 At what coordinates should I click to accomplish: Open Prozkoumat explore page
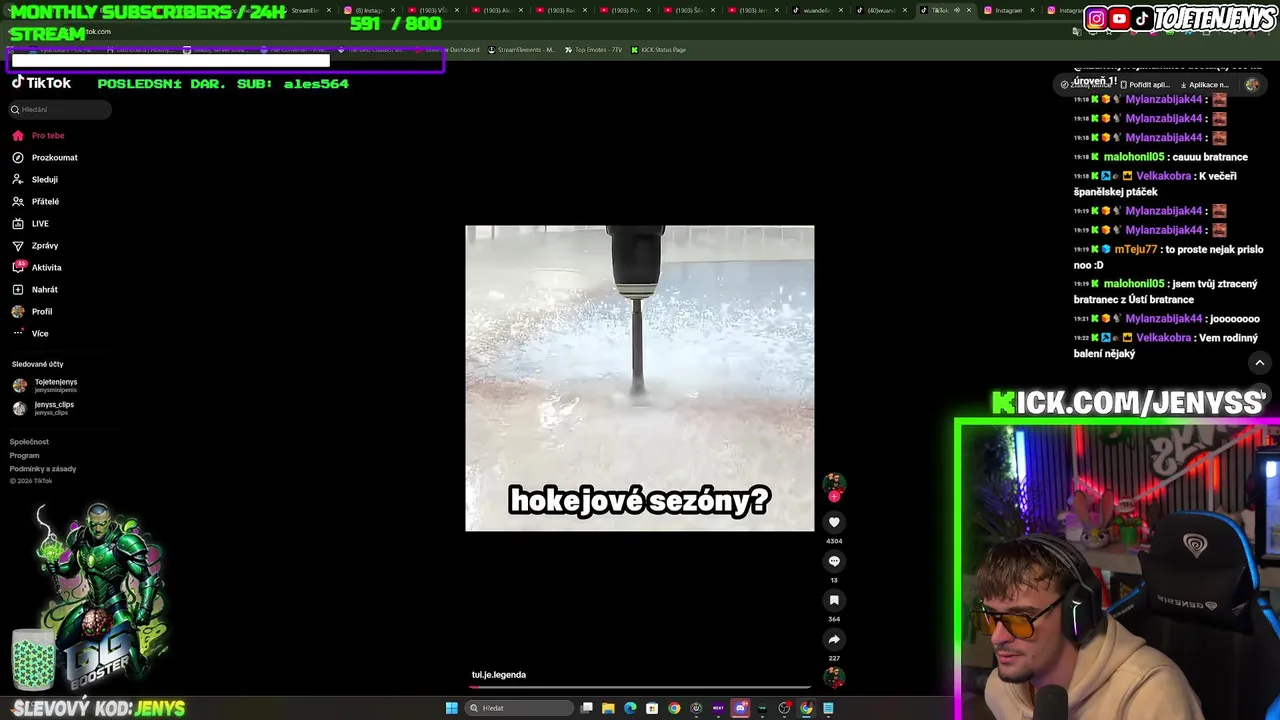click(45, 157)
